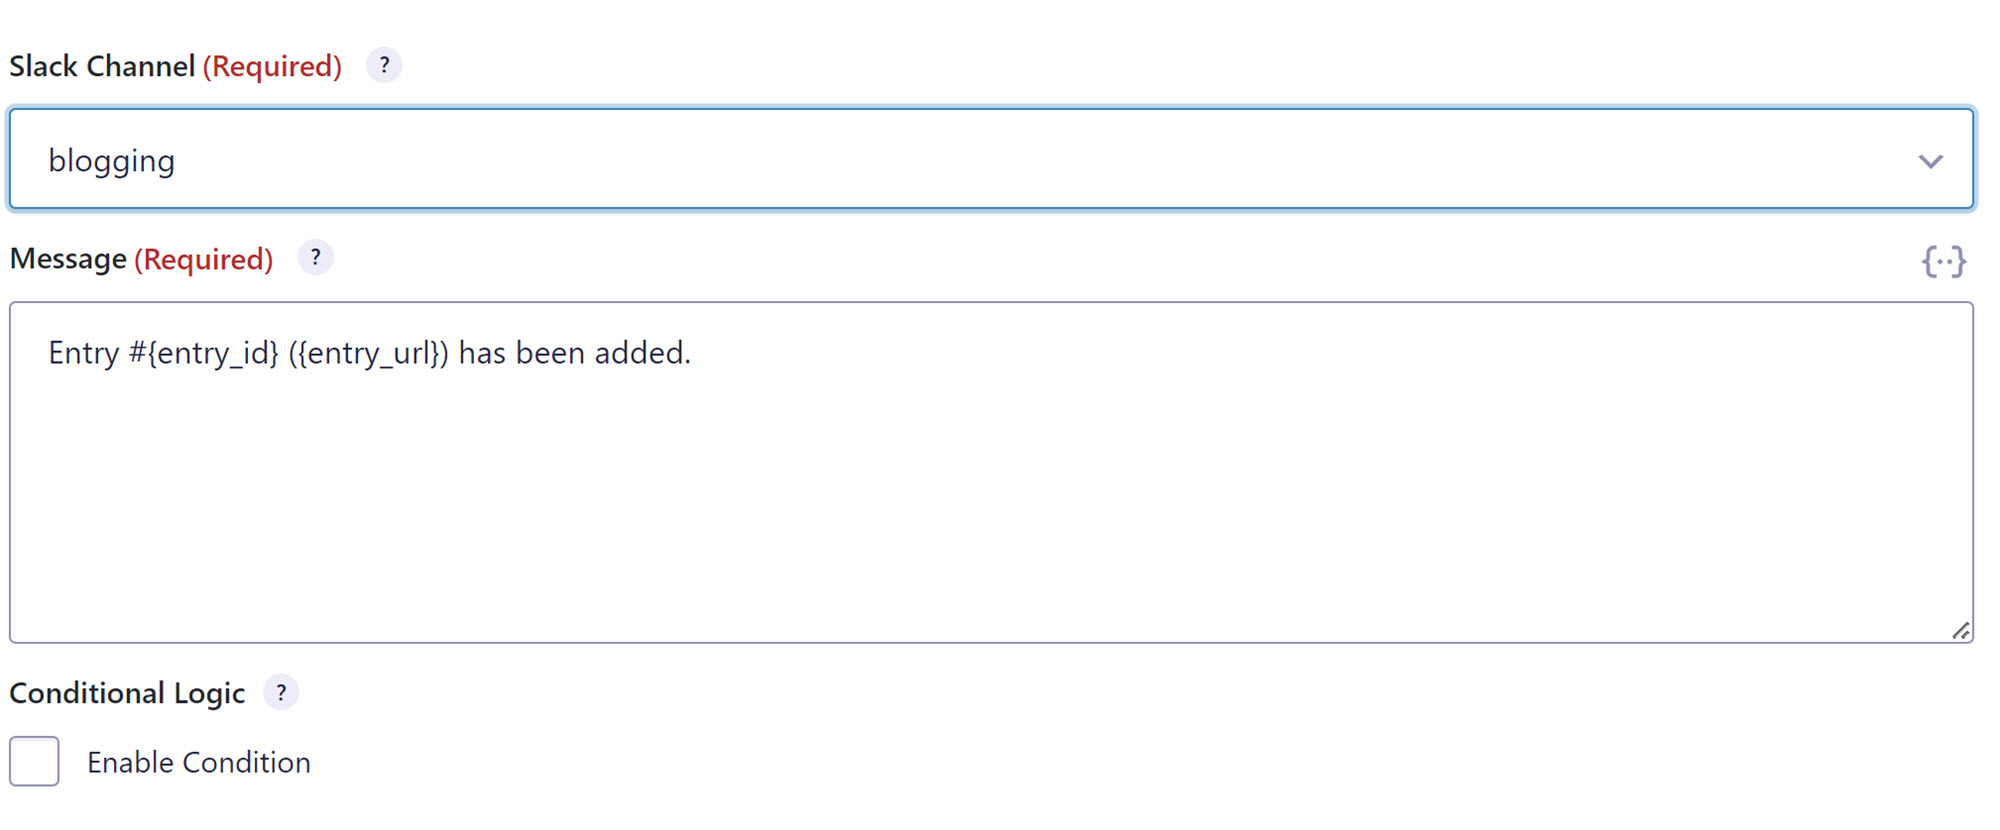This screenshot has width=2000, height=830.
Task: Click red Required text beside Slack Channel
Action: 272,66
